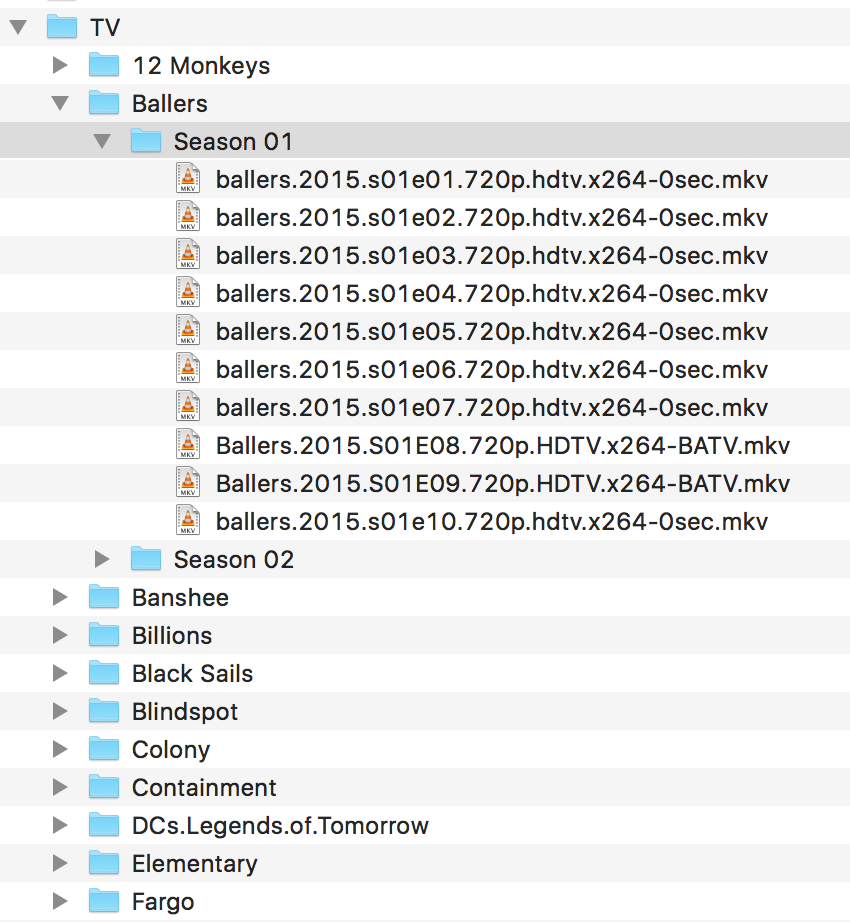Expand the Containment folder
Screen dimensions: 850x922
tap(60, 788)
